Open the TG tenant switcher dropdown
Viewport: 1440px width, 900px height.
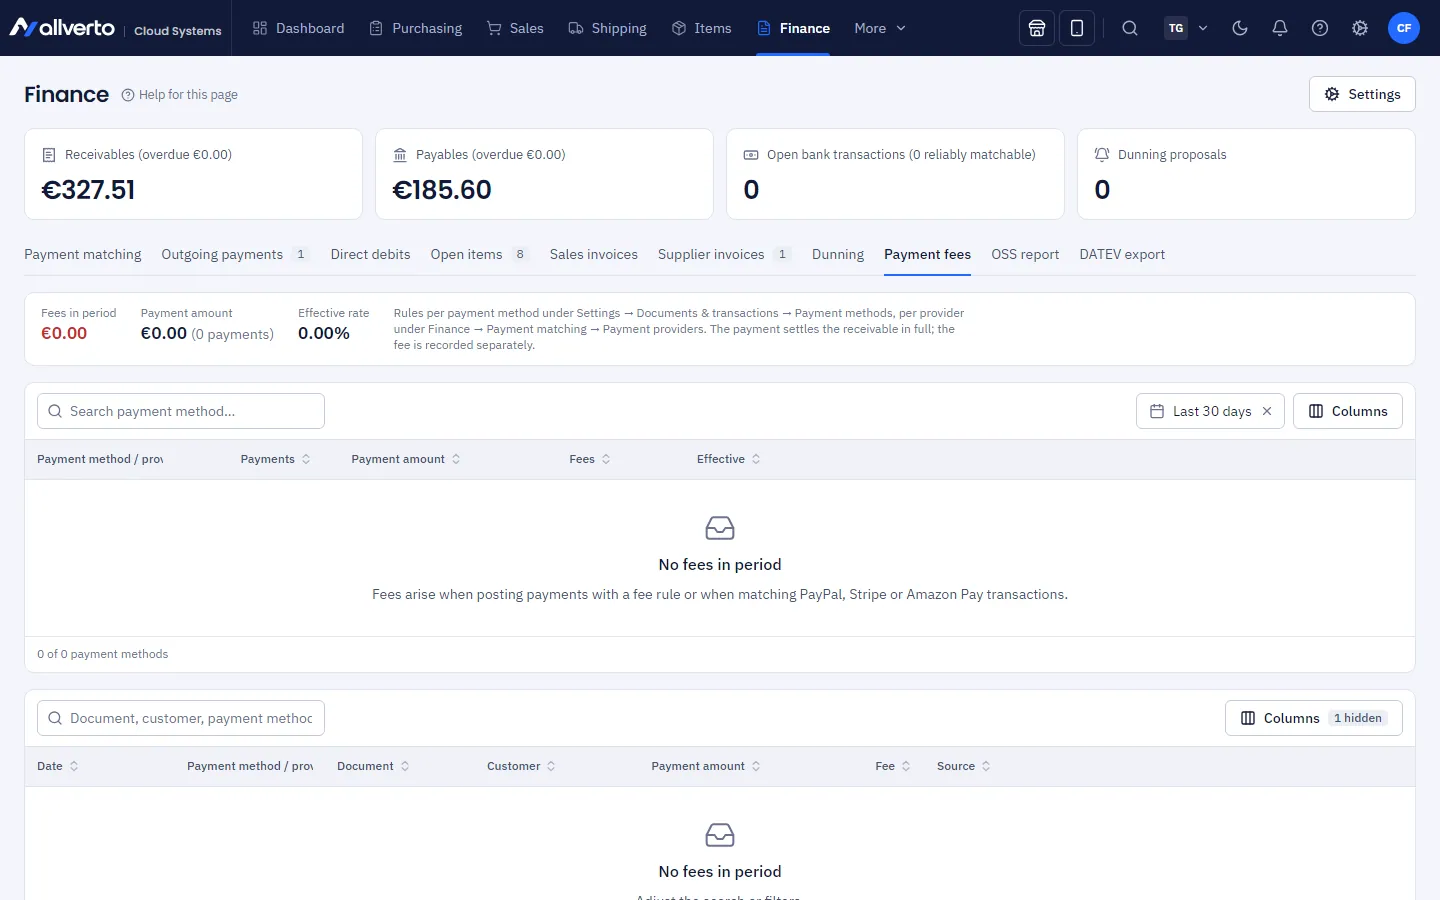(x=1187, y=28)
